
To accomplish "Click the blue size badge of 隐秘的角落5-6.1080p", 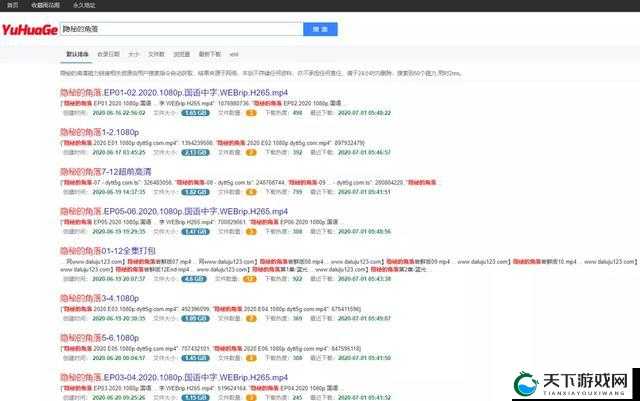I will pos(196,358).
